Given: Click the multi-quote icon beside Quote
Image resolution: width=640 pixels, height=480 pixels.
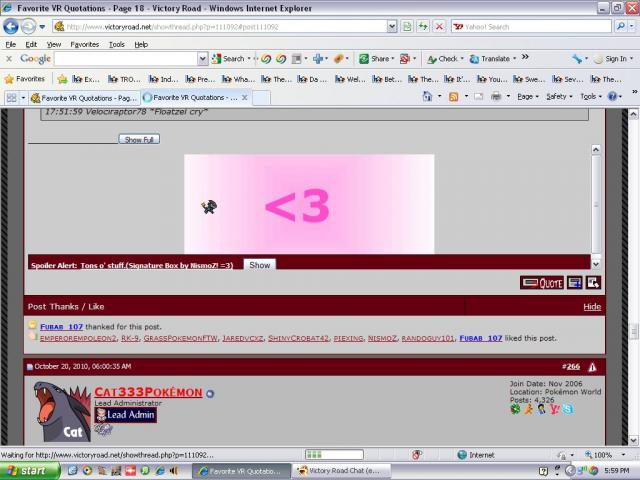Looking at the screenshot, I should tap(575, 283).
